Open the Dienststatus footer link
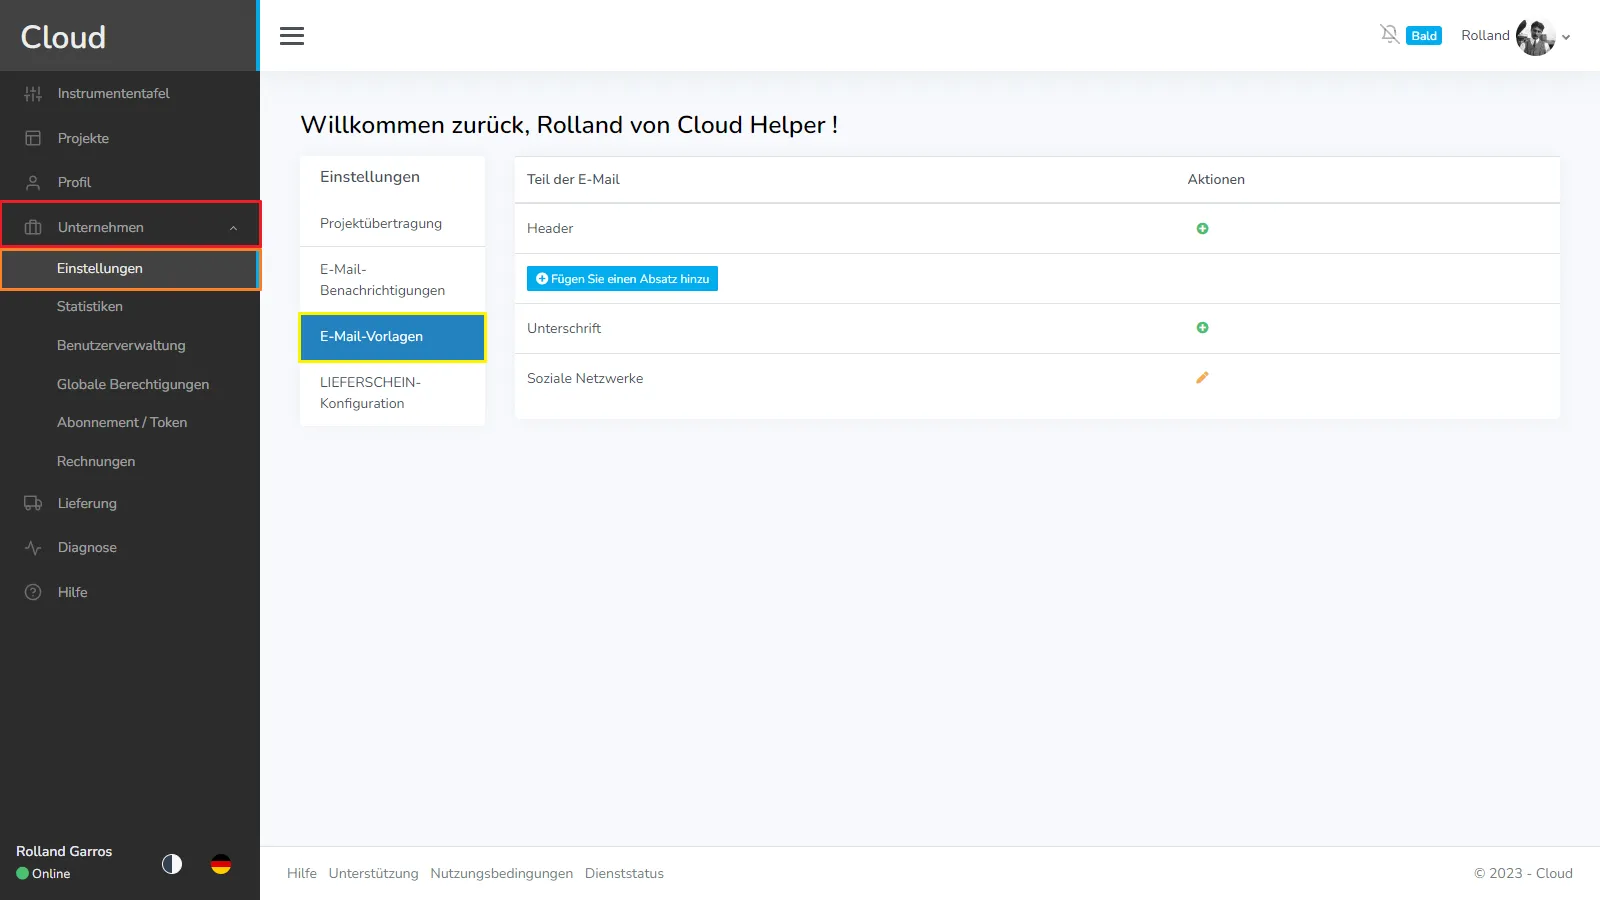The image size is (1600, 900). [x=624, y=873]
